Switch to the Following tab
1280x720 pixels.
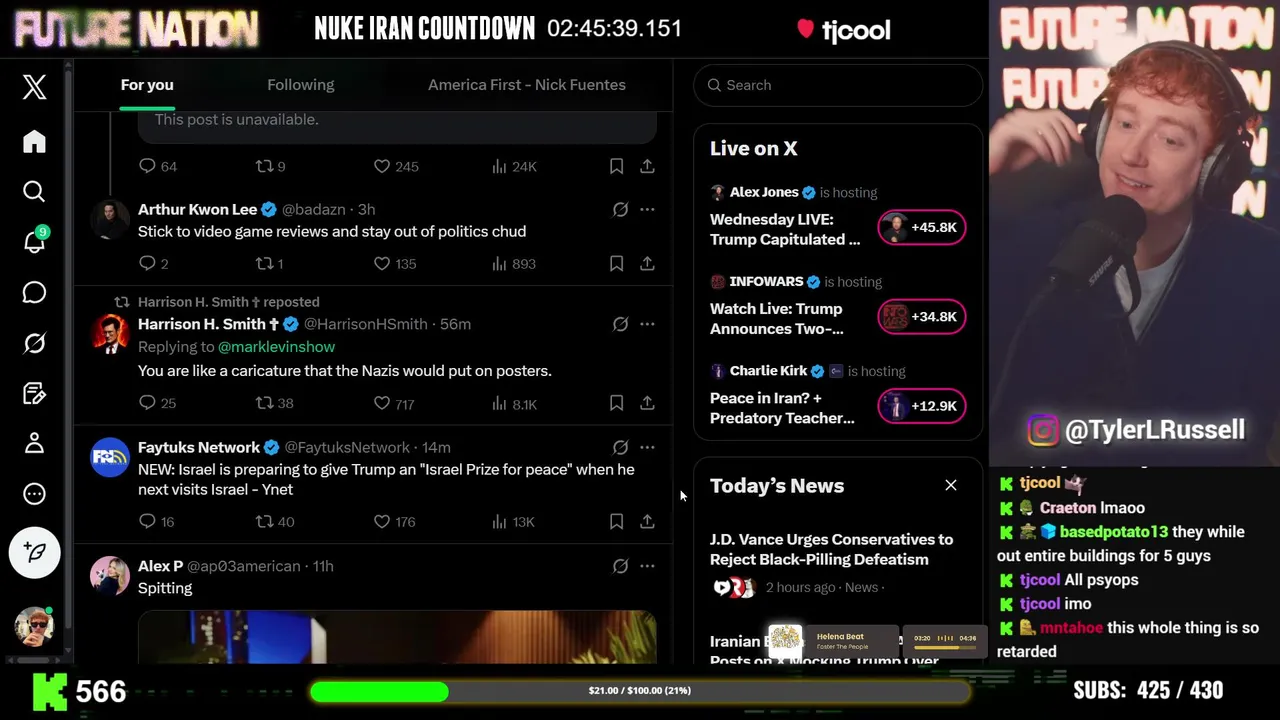point(300,85)
